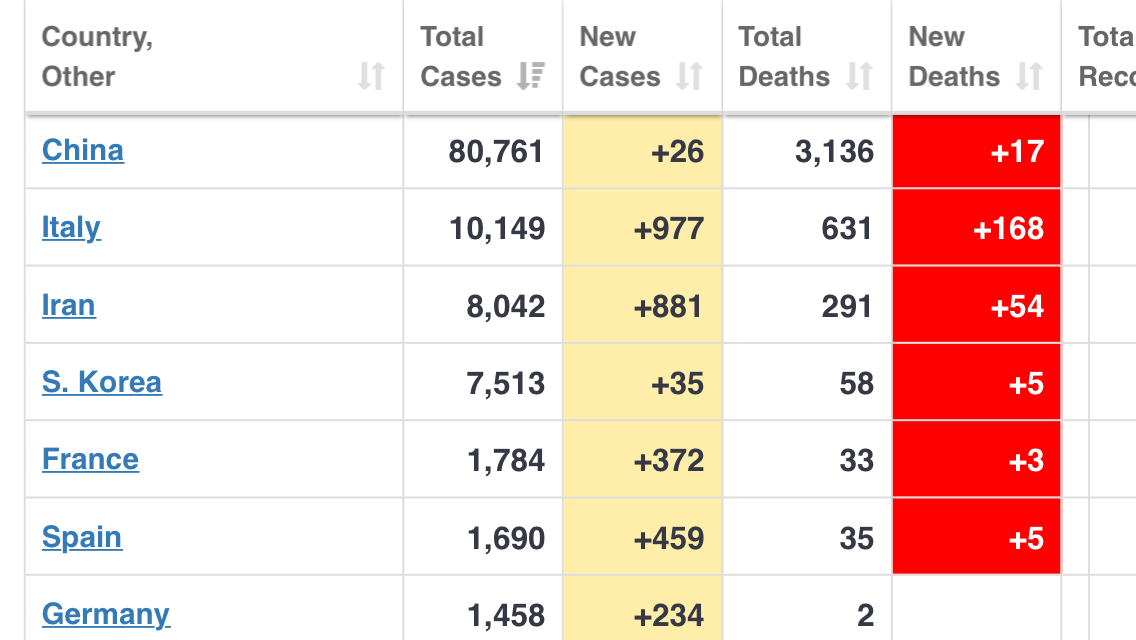Viewport: 1136px width, 640px height.
Task: Click the Total Deaths sort arrows
Action: 859,76
